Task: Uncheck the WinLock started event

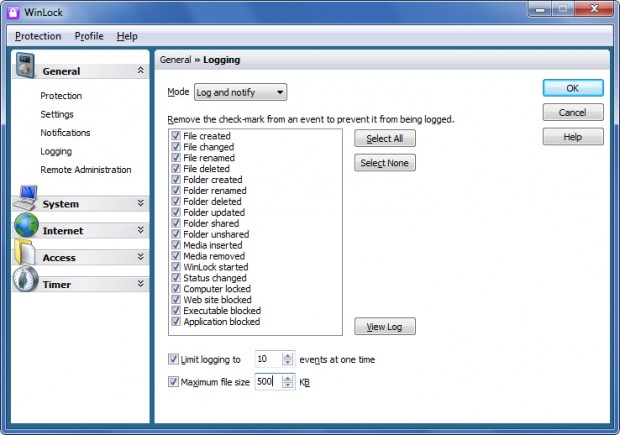Action: coord(176,267)
